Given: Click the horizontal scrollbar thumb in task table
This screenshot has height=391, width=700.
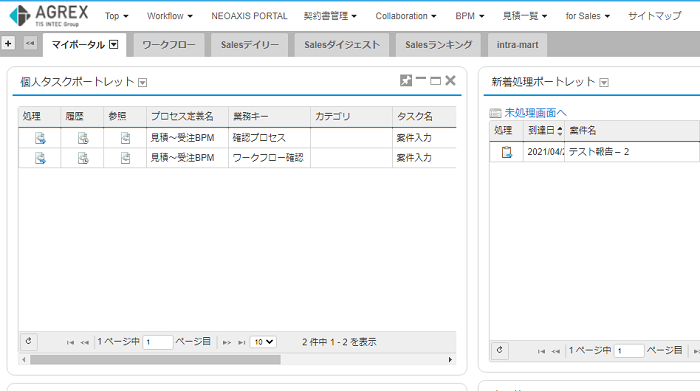Looking at the screenshot, I should tap(155, 359).
